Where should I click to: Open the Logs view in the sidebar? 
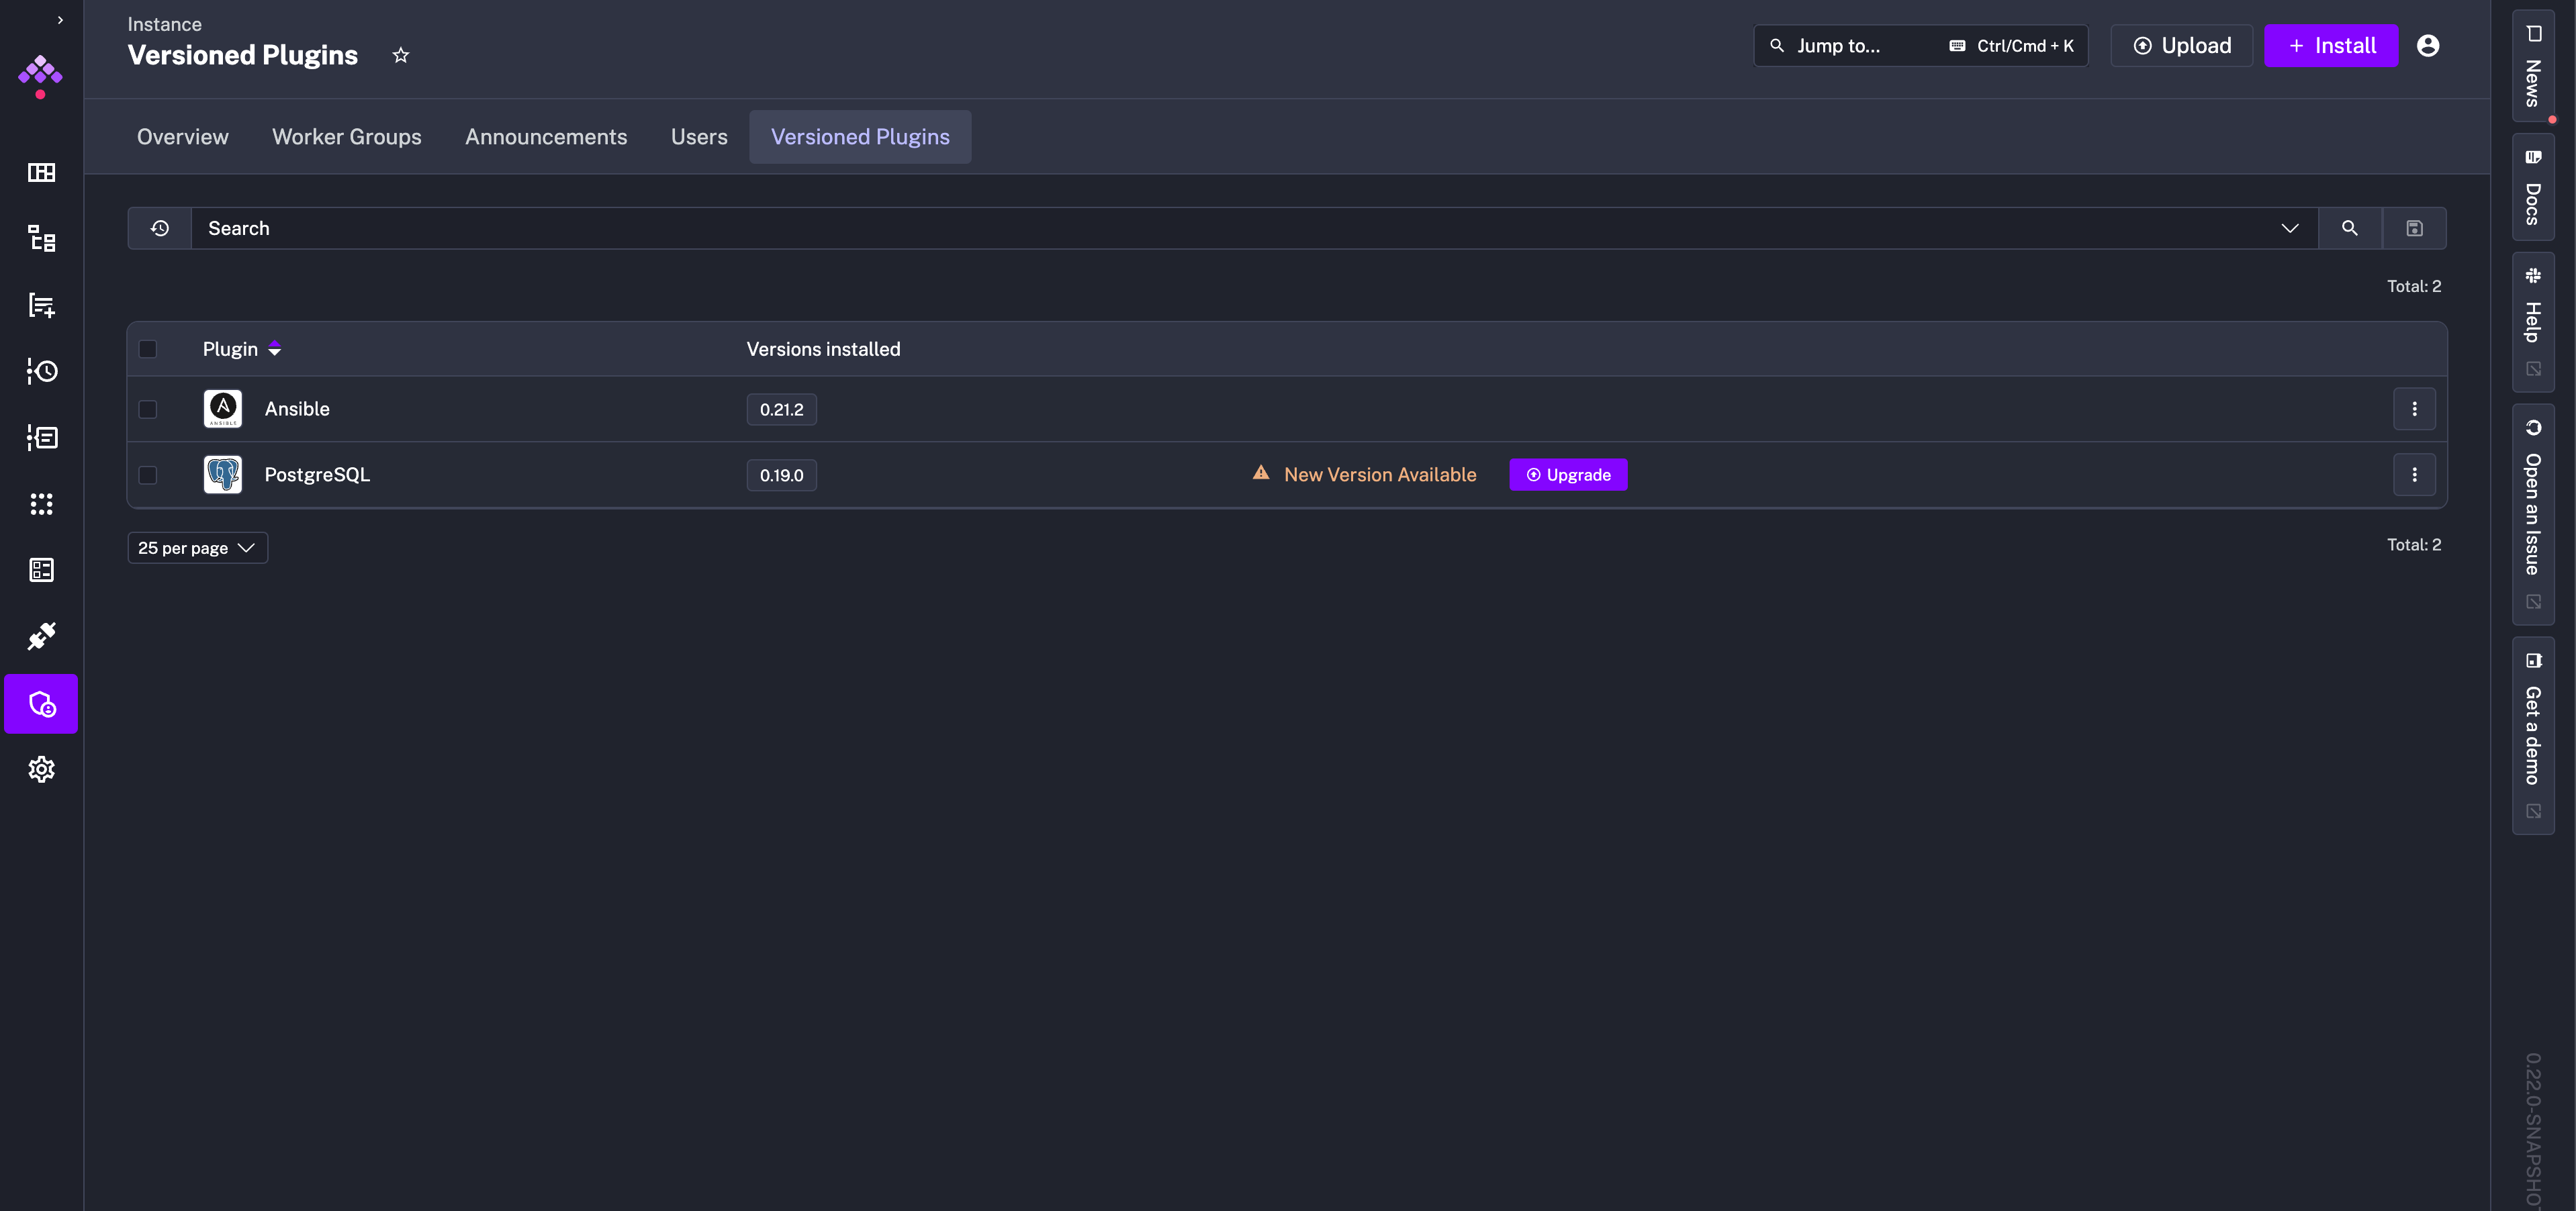pos(41,437)
